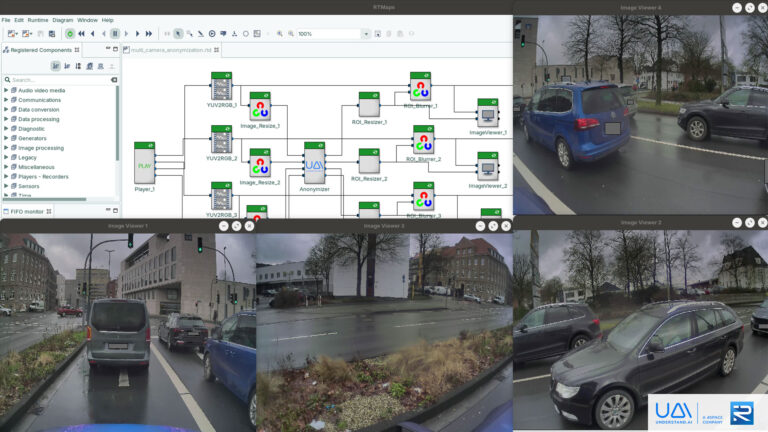Viewport: 768px width, 432px height.
Task: Click the fit-to-window icon after the zoom dropdown
Action: 378,34
